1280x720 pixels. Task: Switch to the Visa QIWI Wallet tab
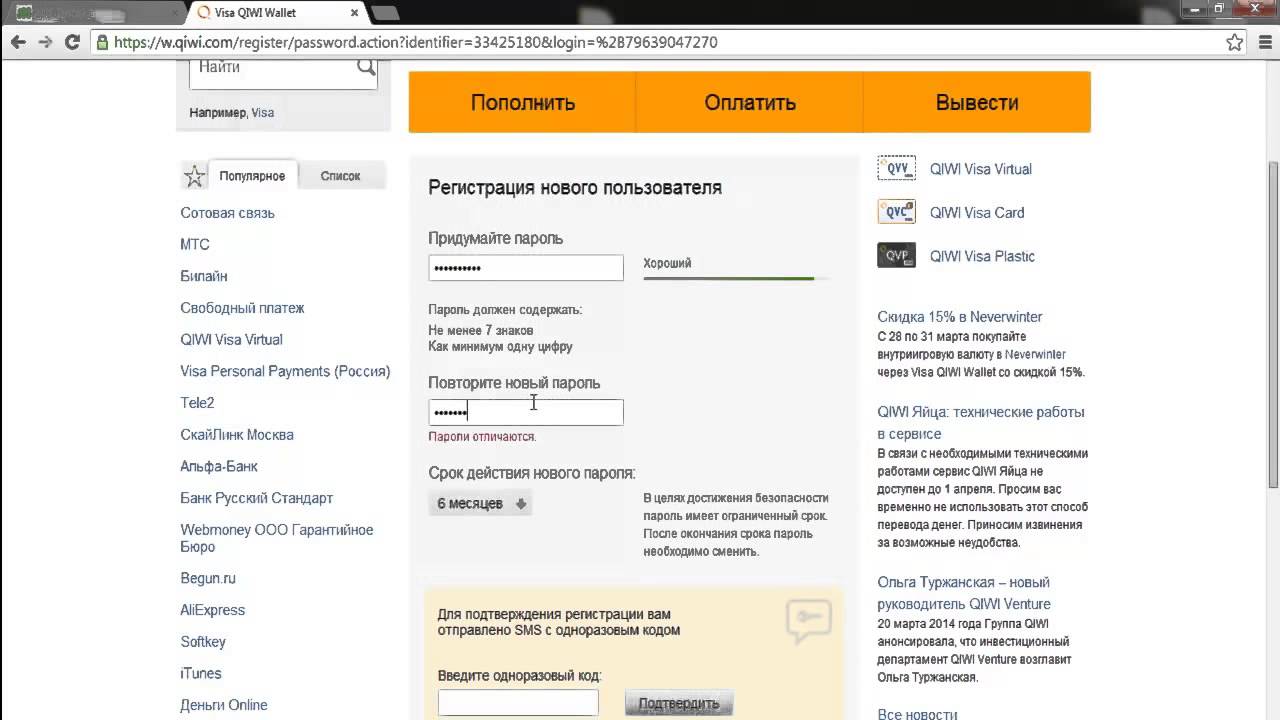point(277,13)
